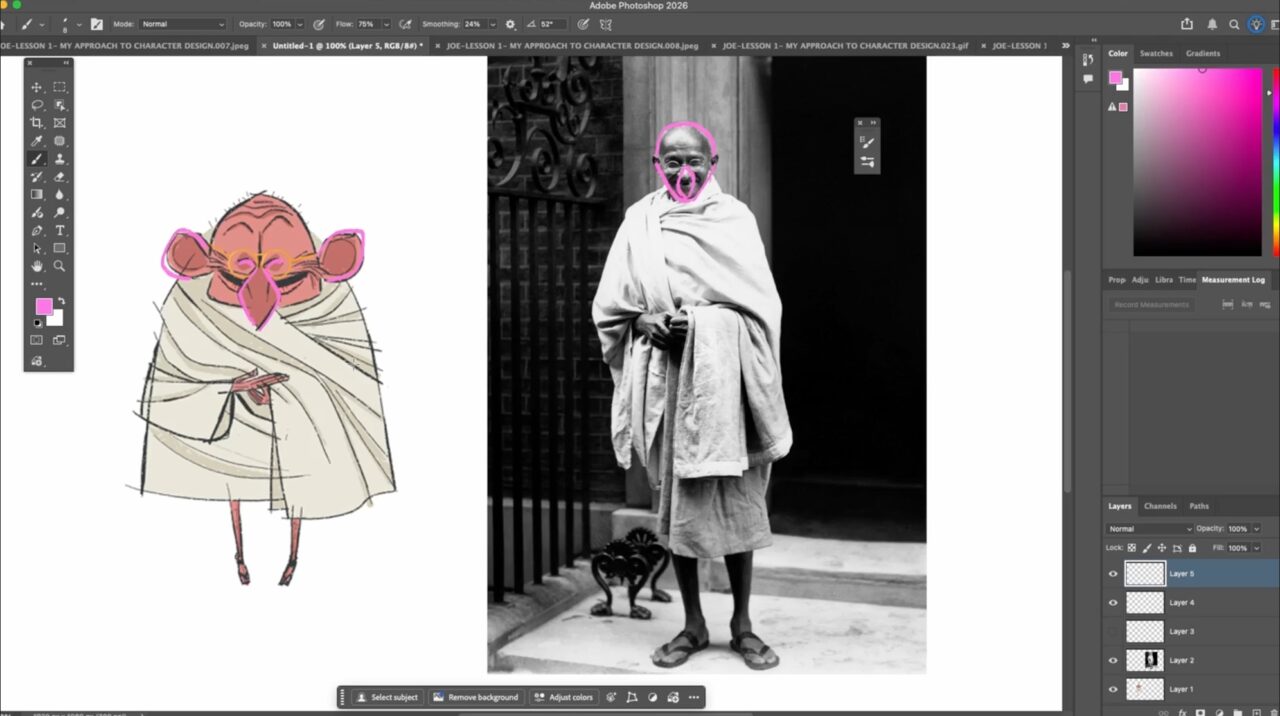
Task: Click the Change Screen Mode icon
Action: [59, 340]
